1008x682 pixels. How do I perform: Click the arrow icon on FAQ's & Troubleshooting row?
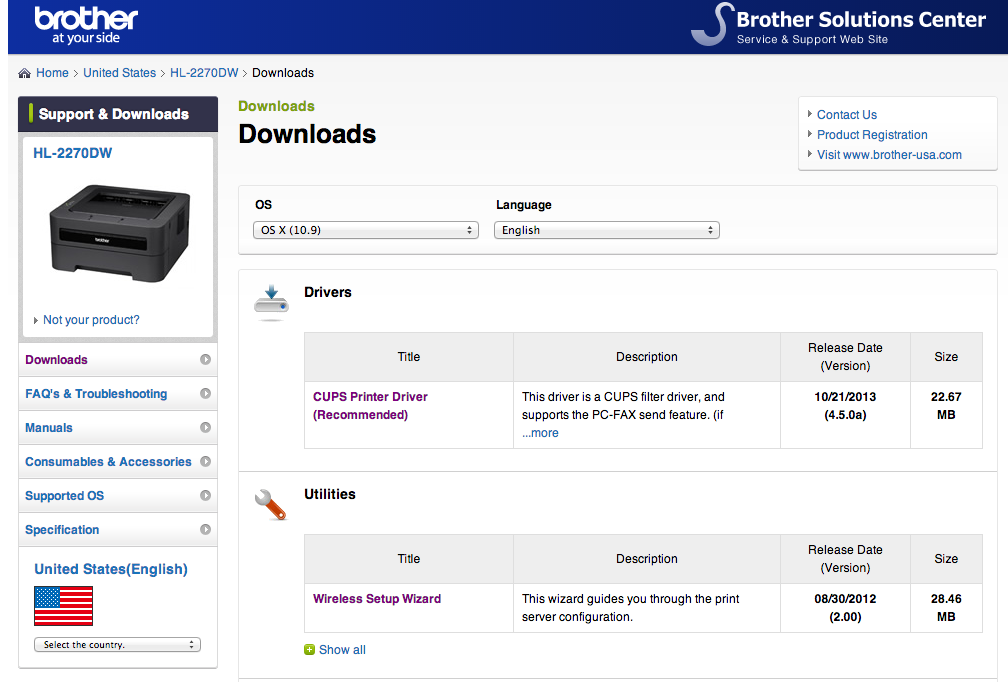(205, 393)
